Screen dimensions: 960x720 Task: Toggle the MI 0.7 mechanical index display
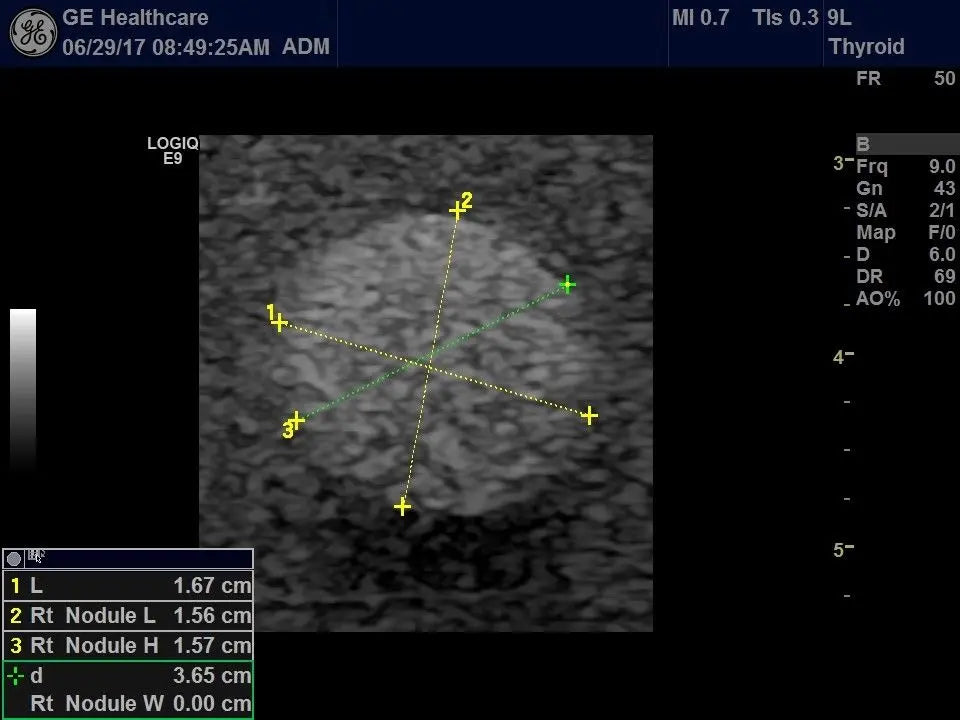(700, 18)
